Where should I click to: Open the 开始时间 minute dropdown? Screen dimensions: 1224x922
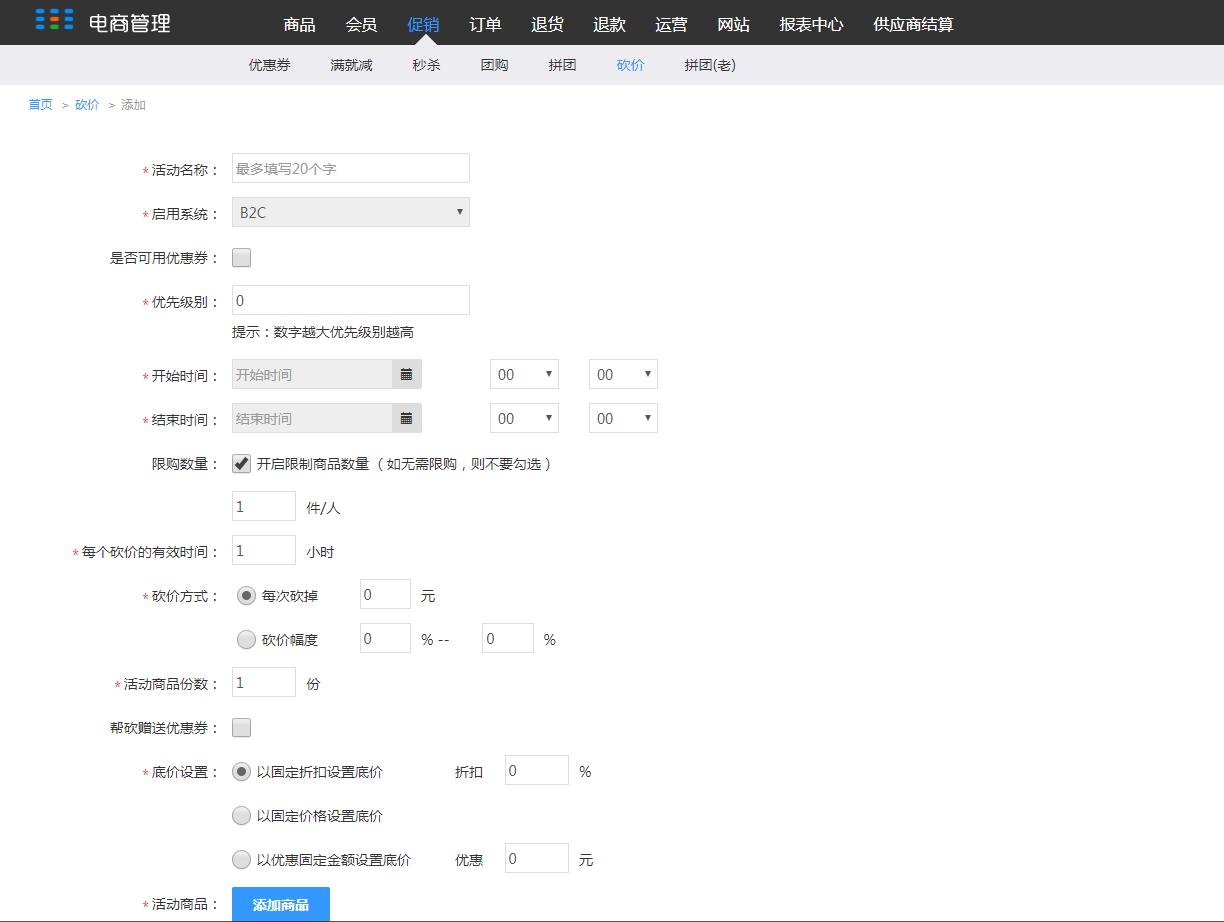tap(623, 375)
